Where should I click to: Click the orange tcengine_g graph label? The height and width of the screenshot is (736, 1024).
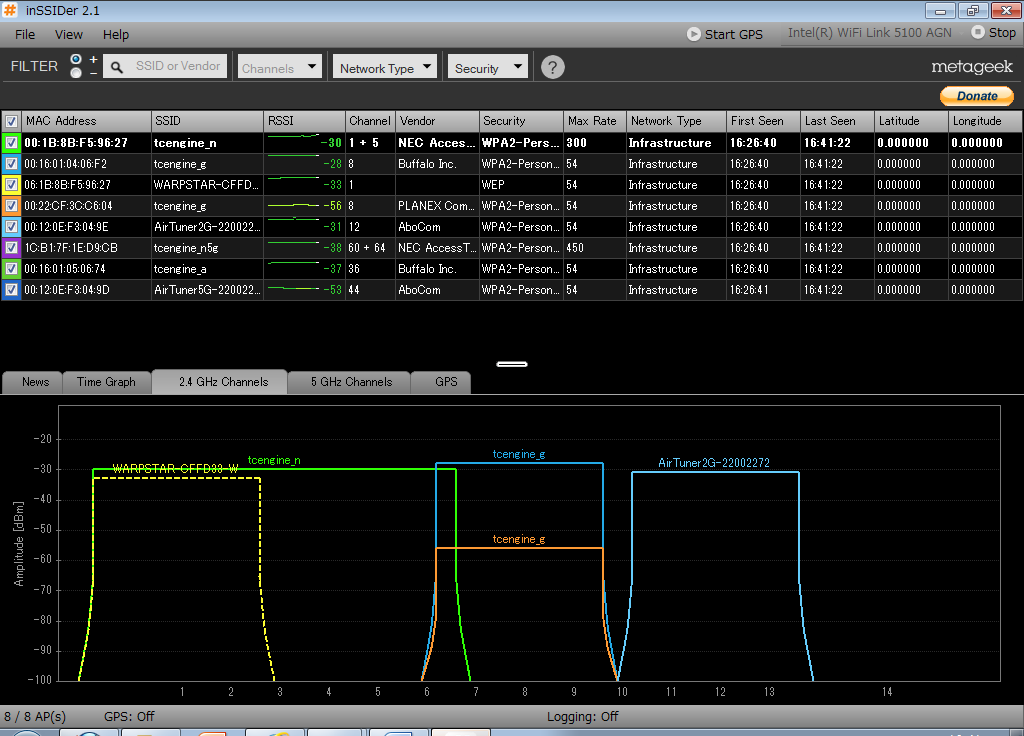pos(519,539)
